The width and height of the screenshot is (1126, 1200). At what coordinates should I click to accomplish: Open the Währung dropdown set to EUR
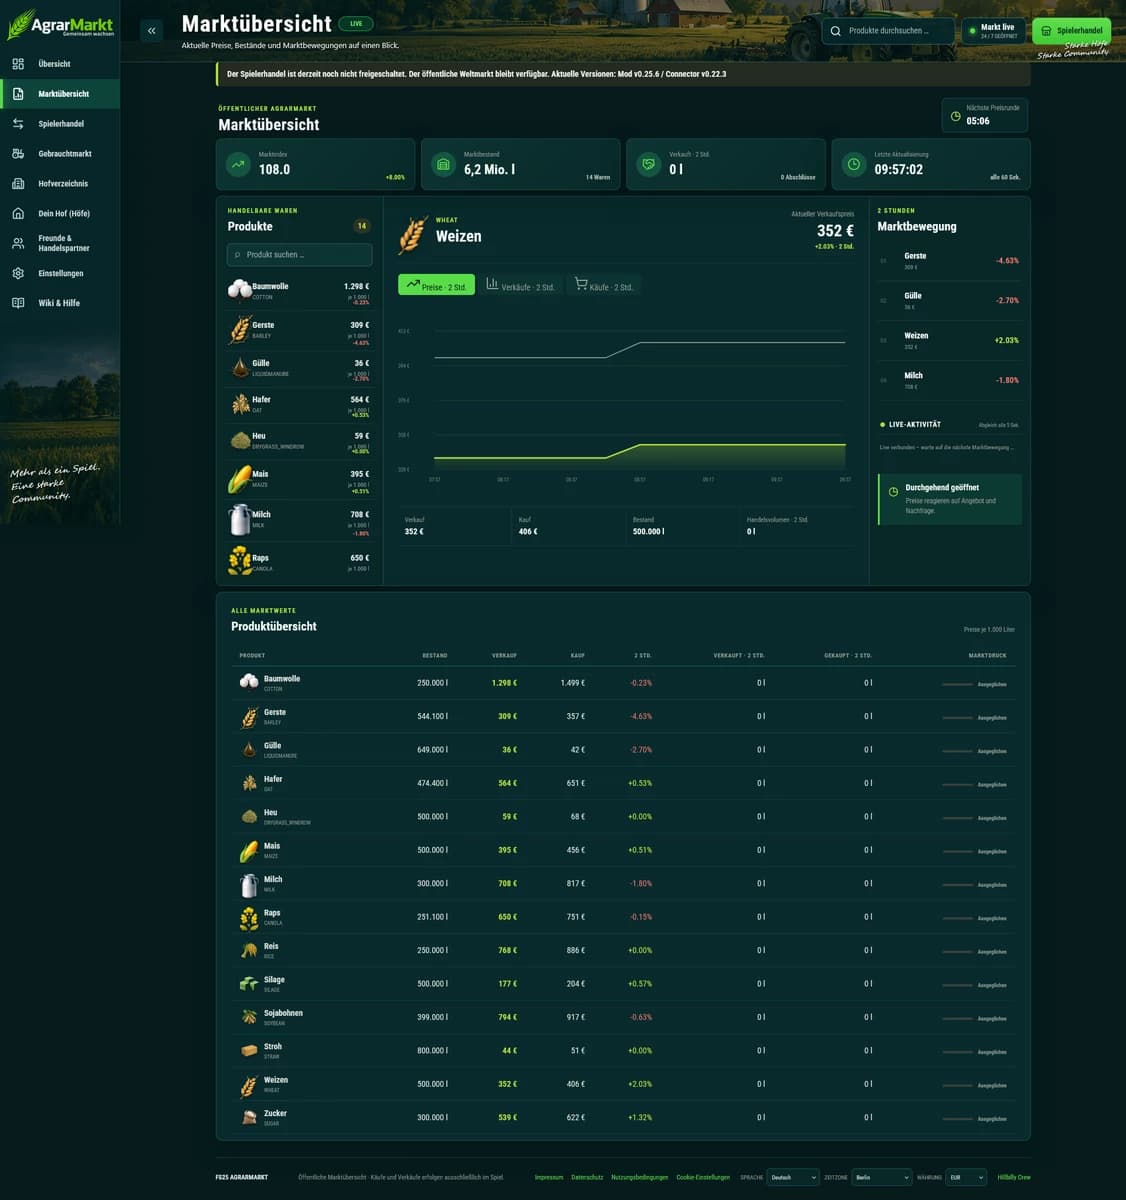[x=966, y=1177]
